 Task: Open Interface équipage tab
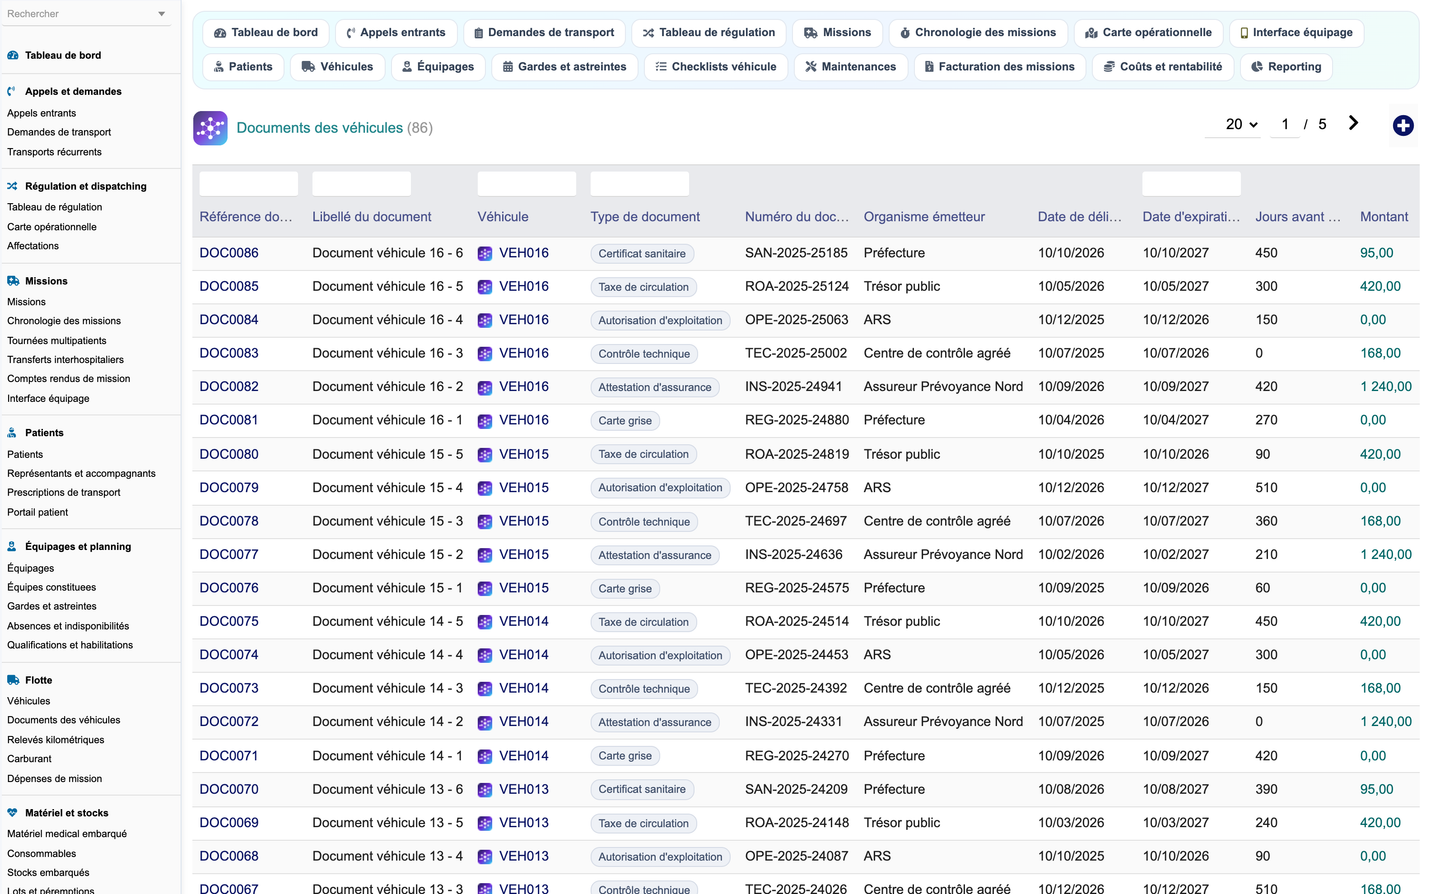click(x=1296, y=33)
